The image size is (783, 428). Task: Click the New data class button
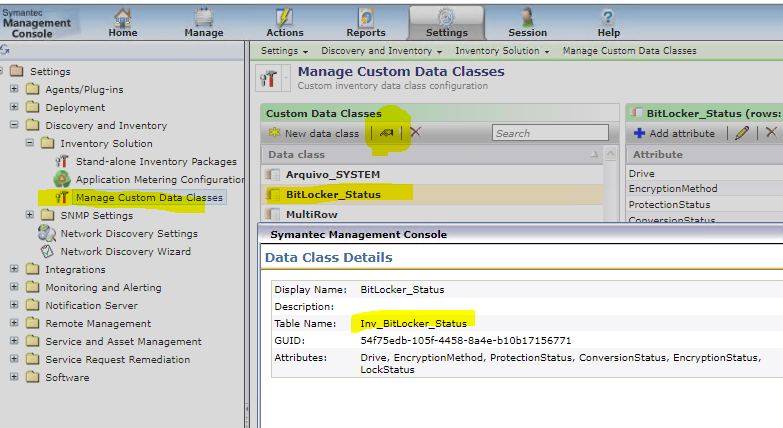tap(314, 133)
